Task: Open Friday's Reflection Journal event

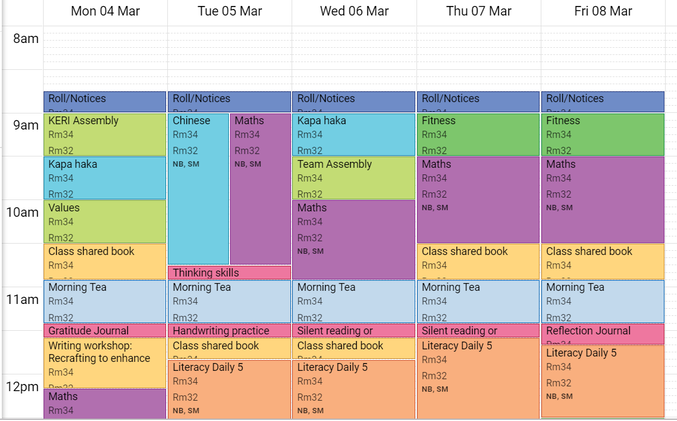Action: click(603, 334)
